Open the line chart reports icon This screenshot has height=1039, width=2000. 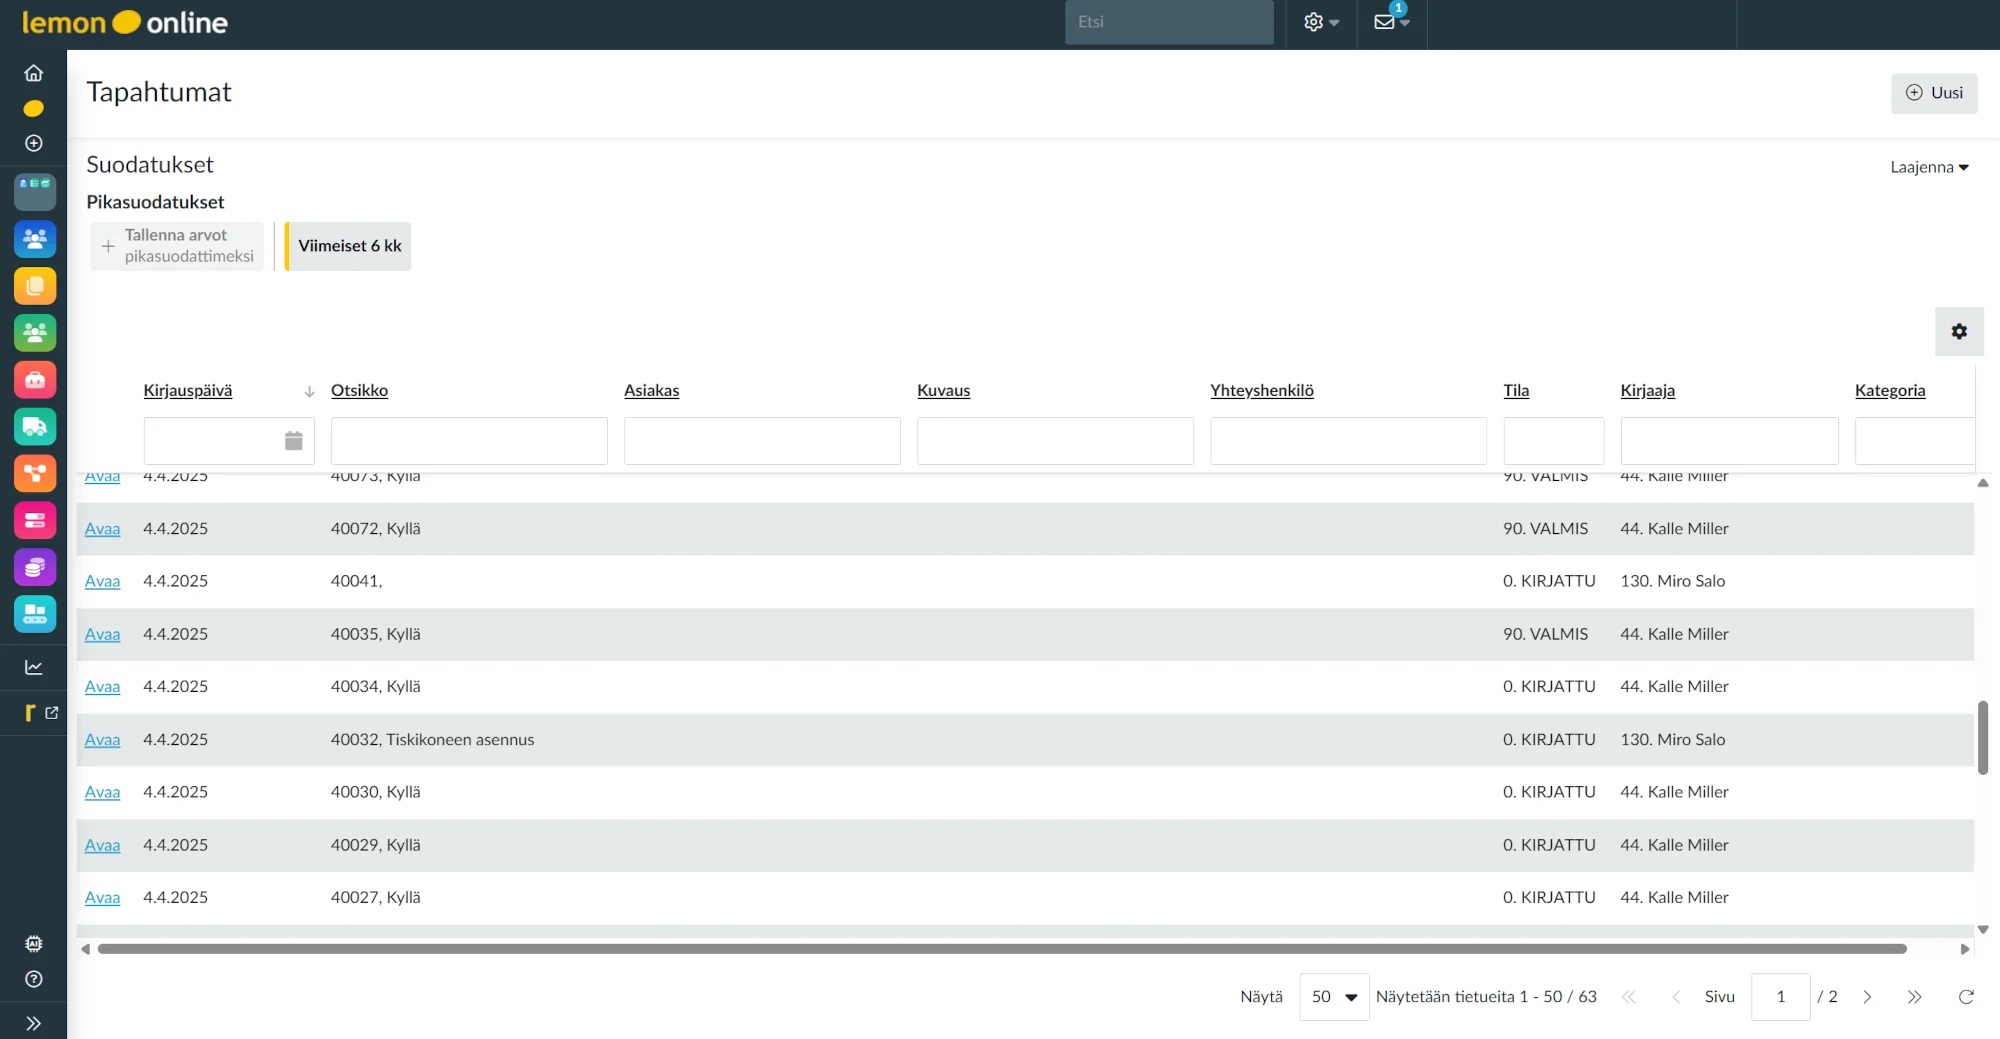[34, 667]
